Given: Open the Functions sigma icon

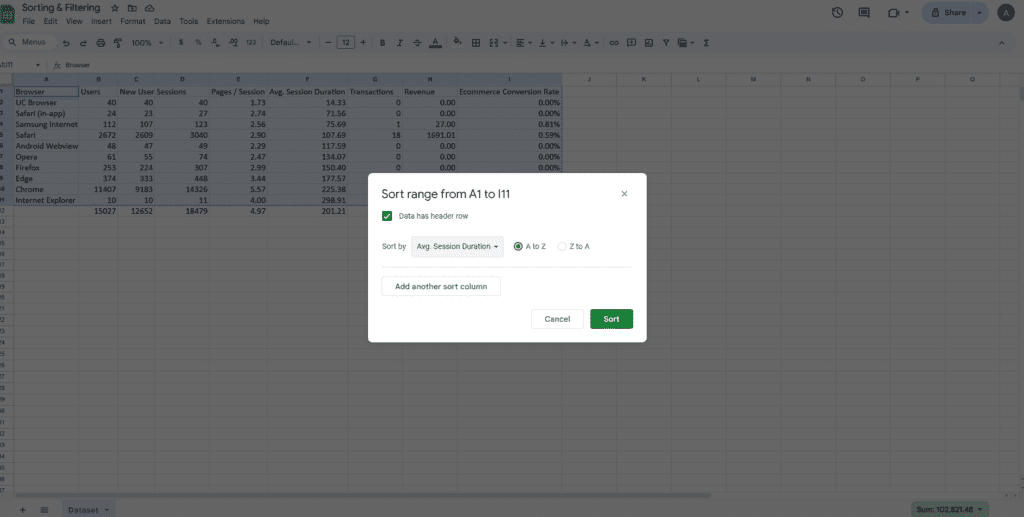Looking at the screenshot, I should 706,43.
